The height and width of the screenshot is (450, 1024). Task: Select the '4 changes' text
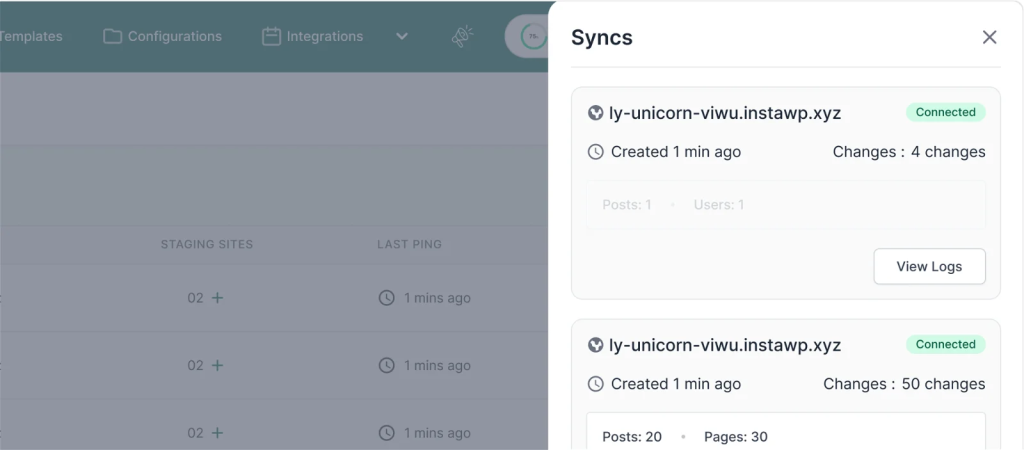point(948,152)
